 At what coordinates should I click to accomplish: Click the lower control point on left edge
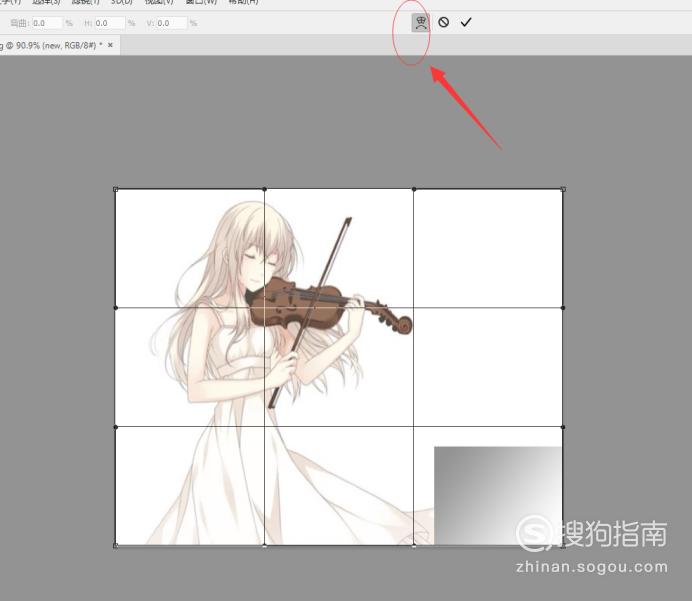point(116,427)
